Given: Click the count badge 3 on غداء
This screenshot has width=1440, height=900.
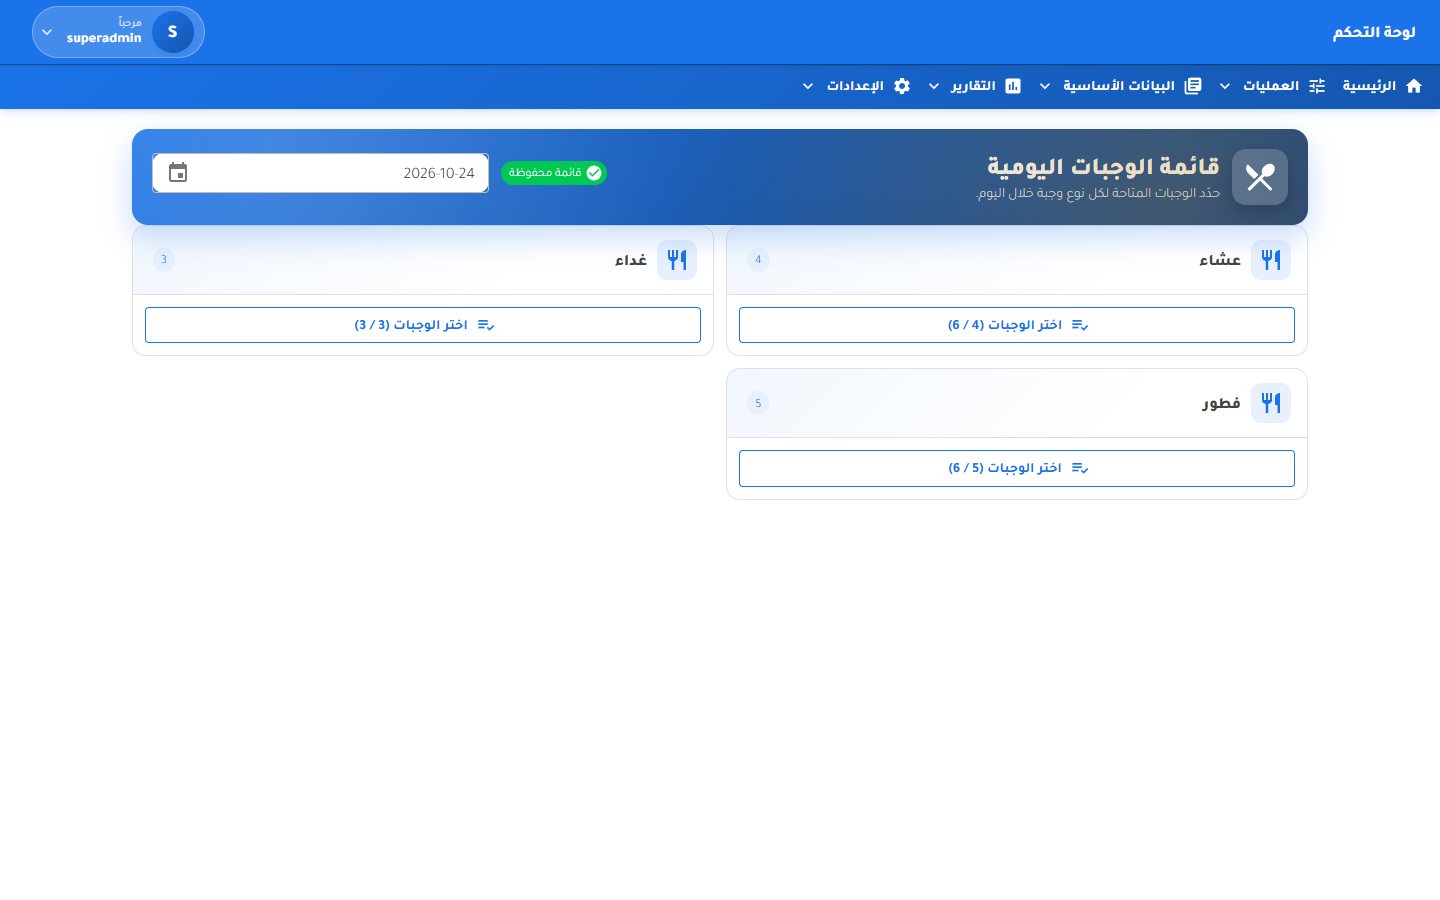Looking at the screenshot, I should click(x=164, y=260).
